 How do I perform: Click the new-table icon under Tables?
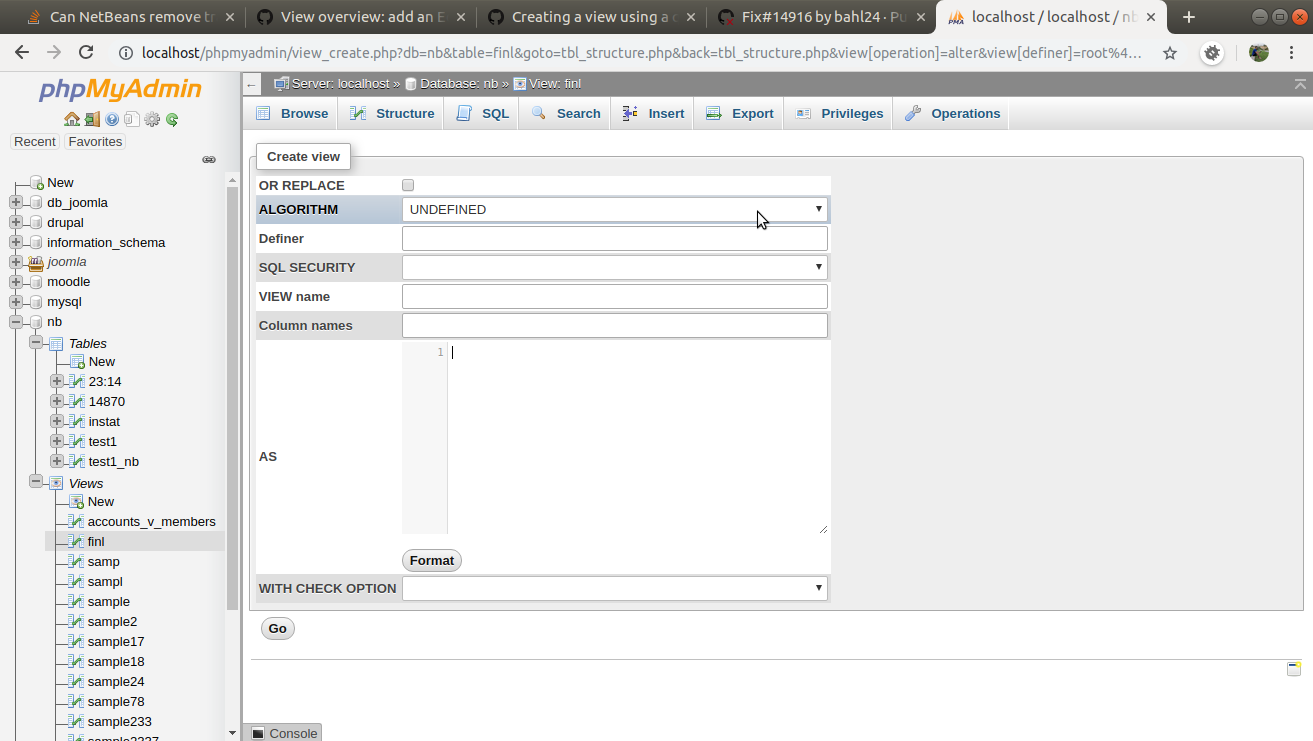[76, 361]
